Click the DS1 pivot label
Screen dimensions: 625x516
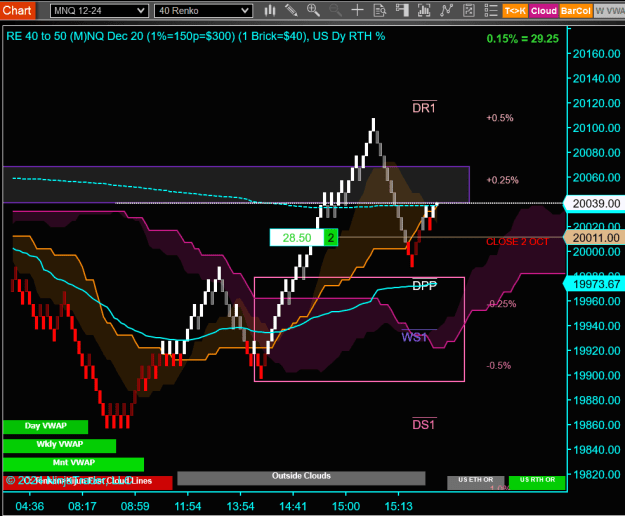pyautogui.click(x=424, y=425)
